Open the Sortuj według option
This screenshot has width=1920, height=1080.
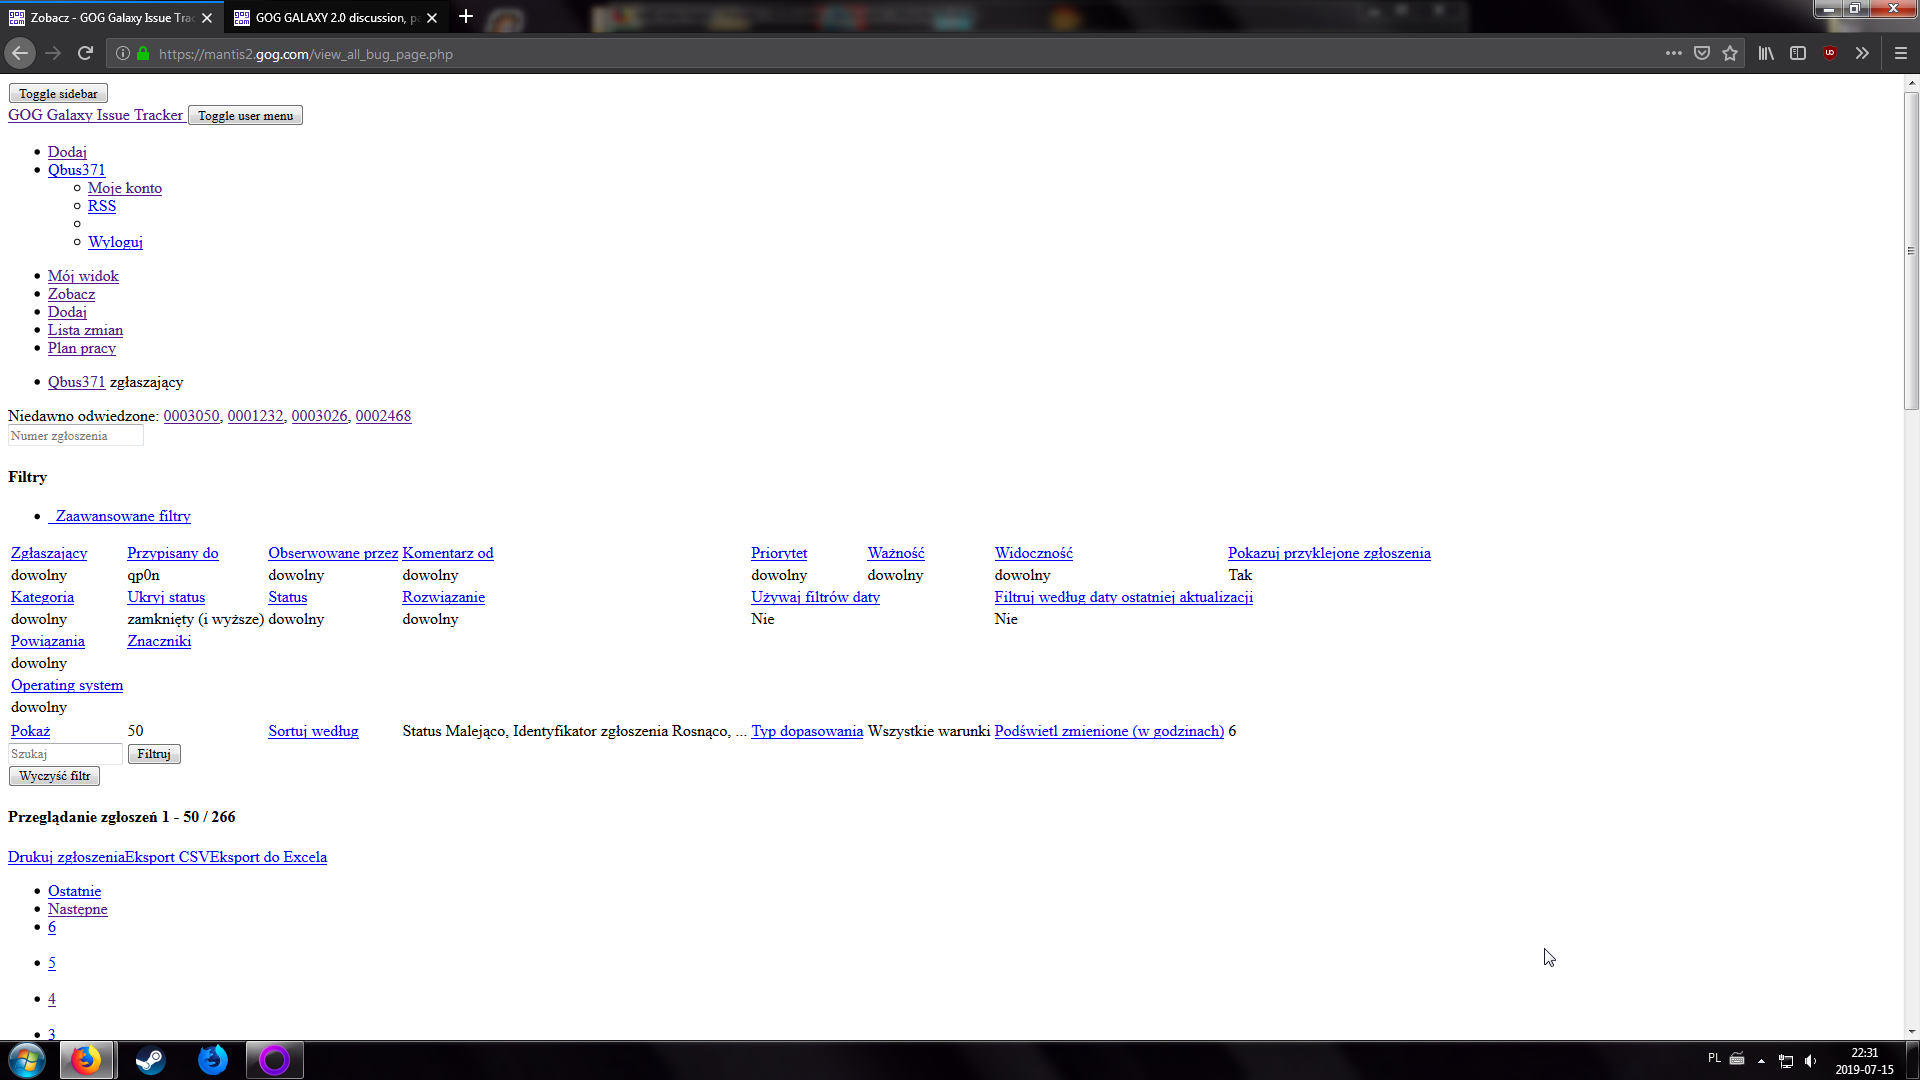click(x=313, y=731)
